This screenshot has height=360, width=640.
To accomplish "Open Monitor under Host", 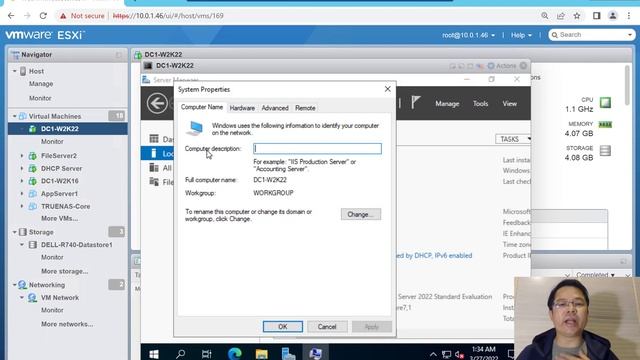I will 40,98.
